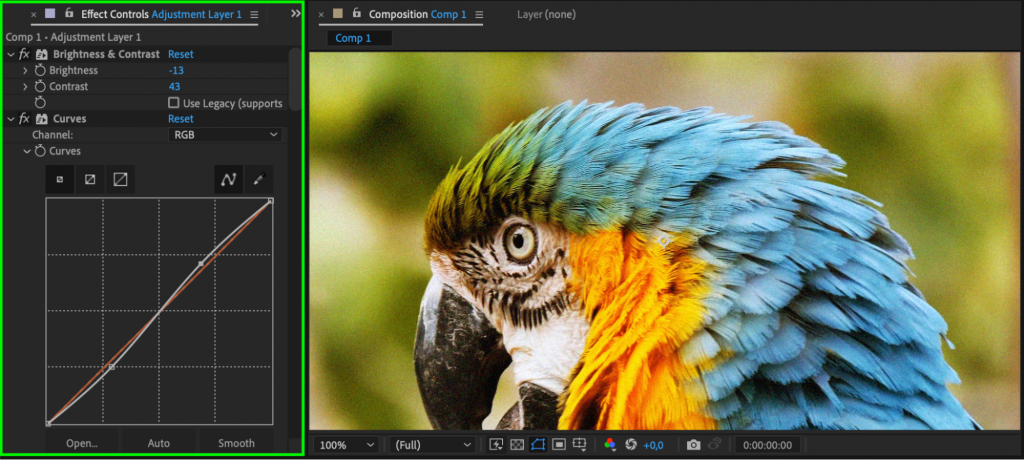Open the 100% magnification dropdown
The width and height of the screenshot is (1024, 460).
tap(344, 444)
